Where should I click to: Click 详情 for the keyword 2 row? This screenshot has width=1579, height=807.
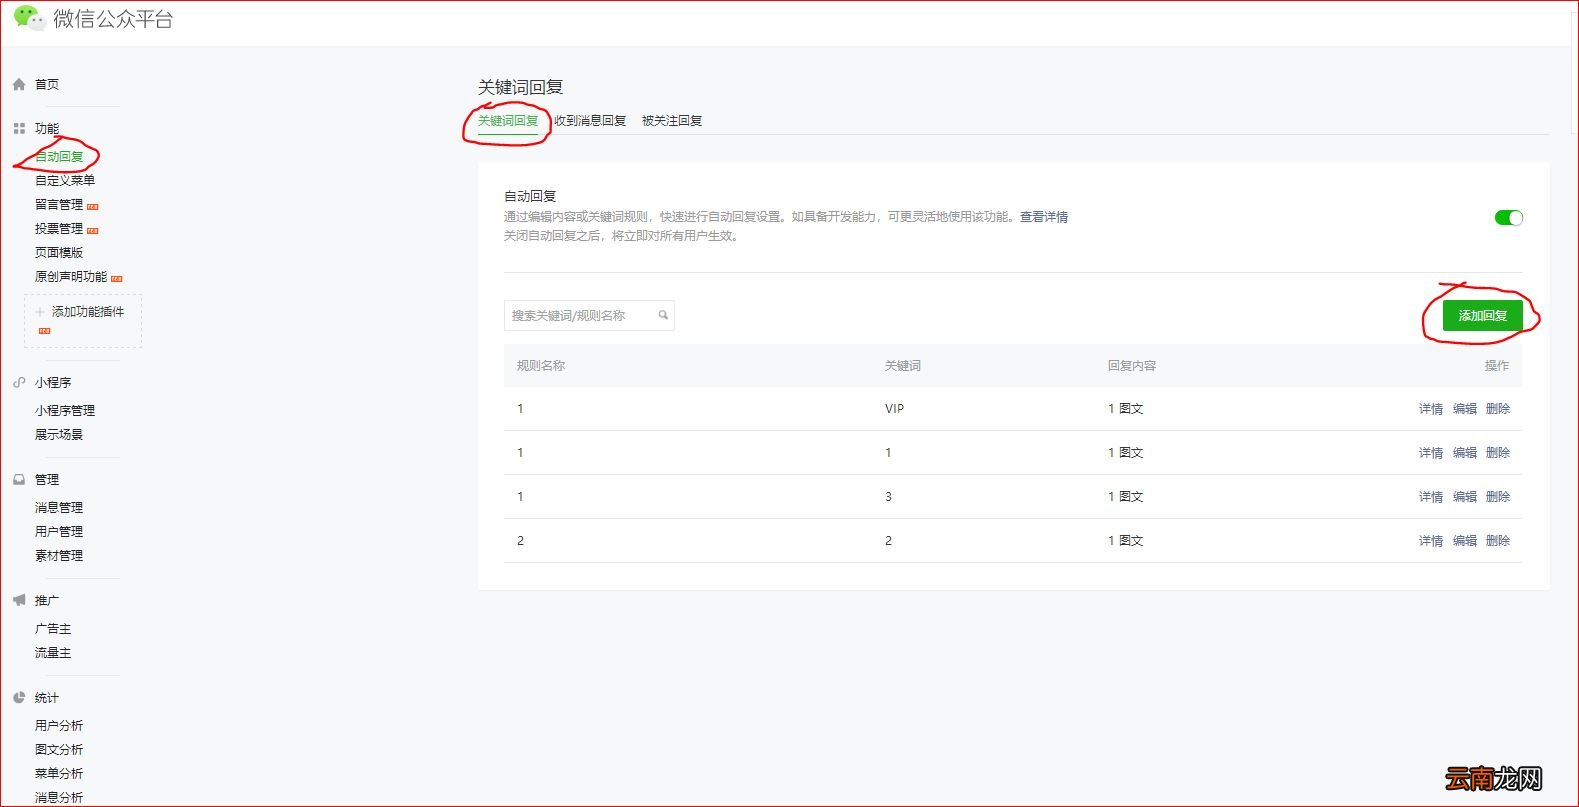point(1431,541)
